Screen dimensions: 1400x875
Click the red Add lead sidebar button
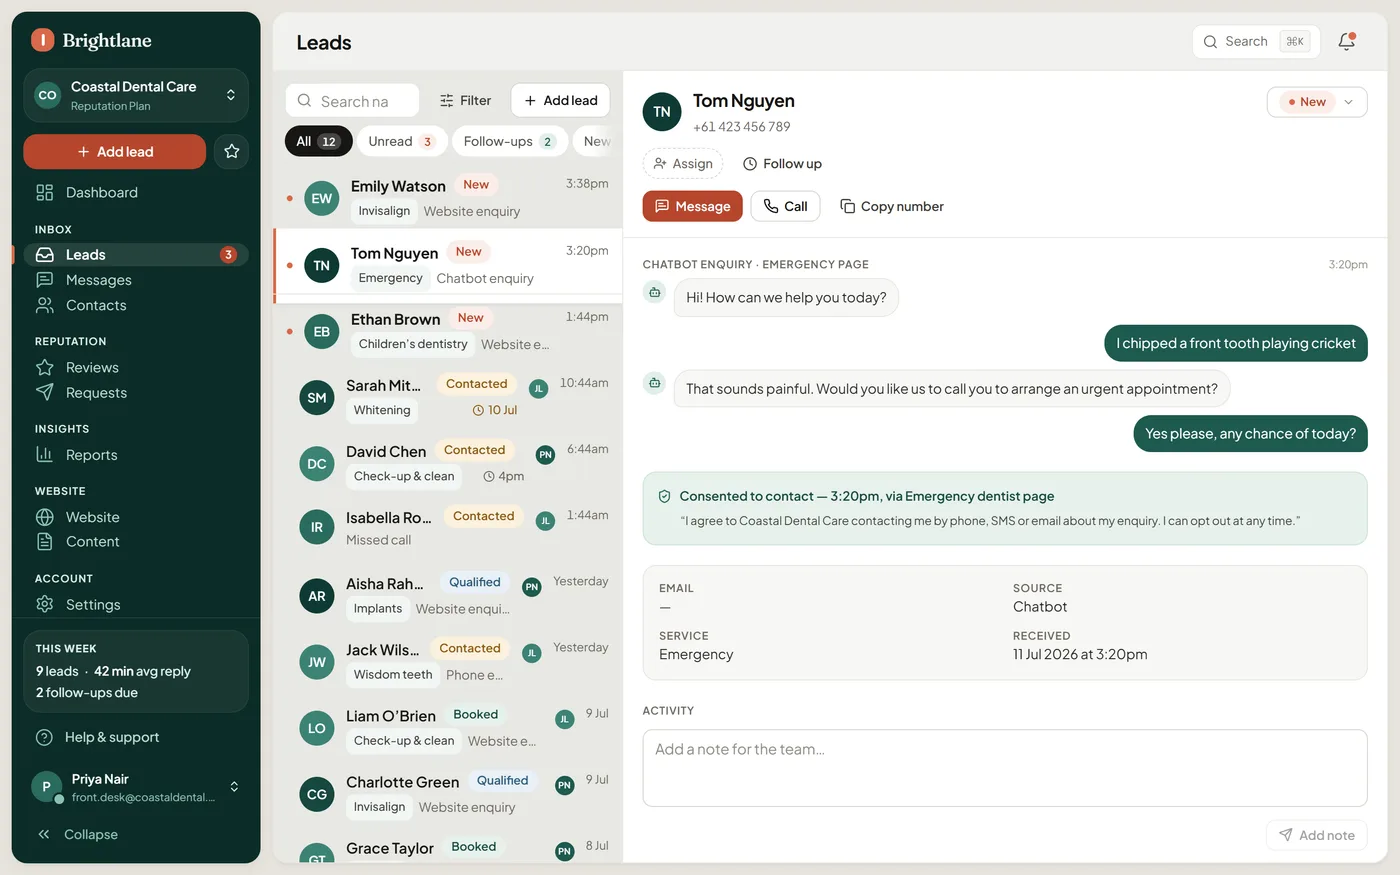coord(115,151)
